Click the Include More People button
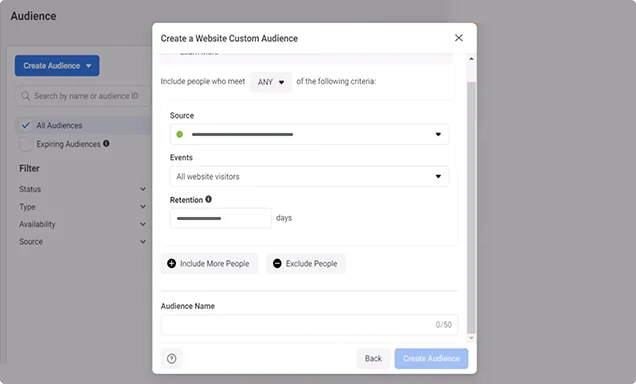This screenshot has width=636, height=384. (x=209, y=264)
